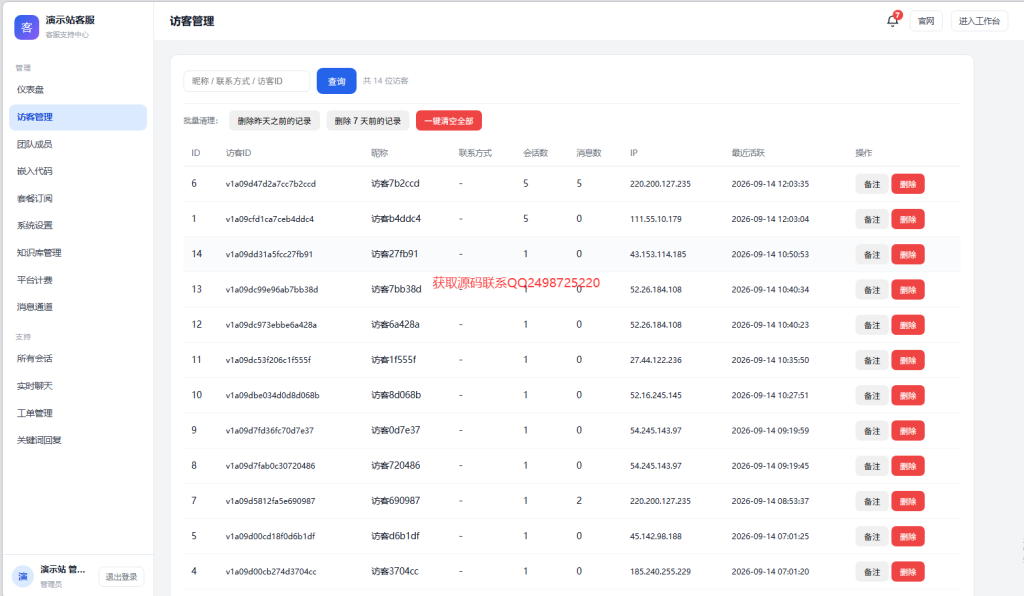The width and height of the screenshot is (1024, 596).
Task: Delete visitor 访客7b2ccd
Action: (x=908, y=184)
